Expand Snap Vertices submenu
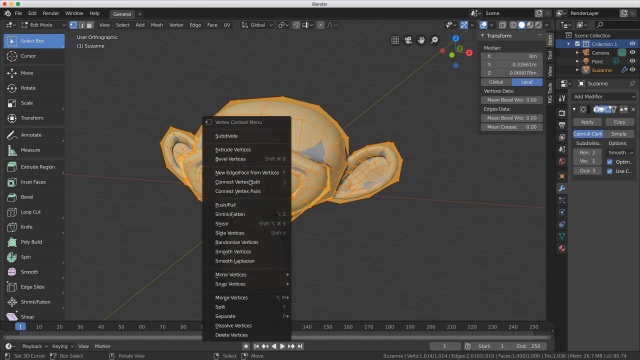Screen dimensions: 640x360 [247, 284]
